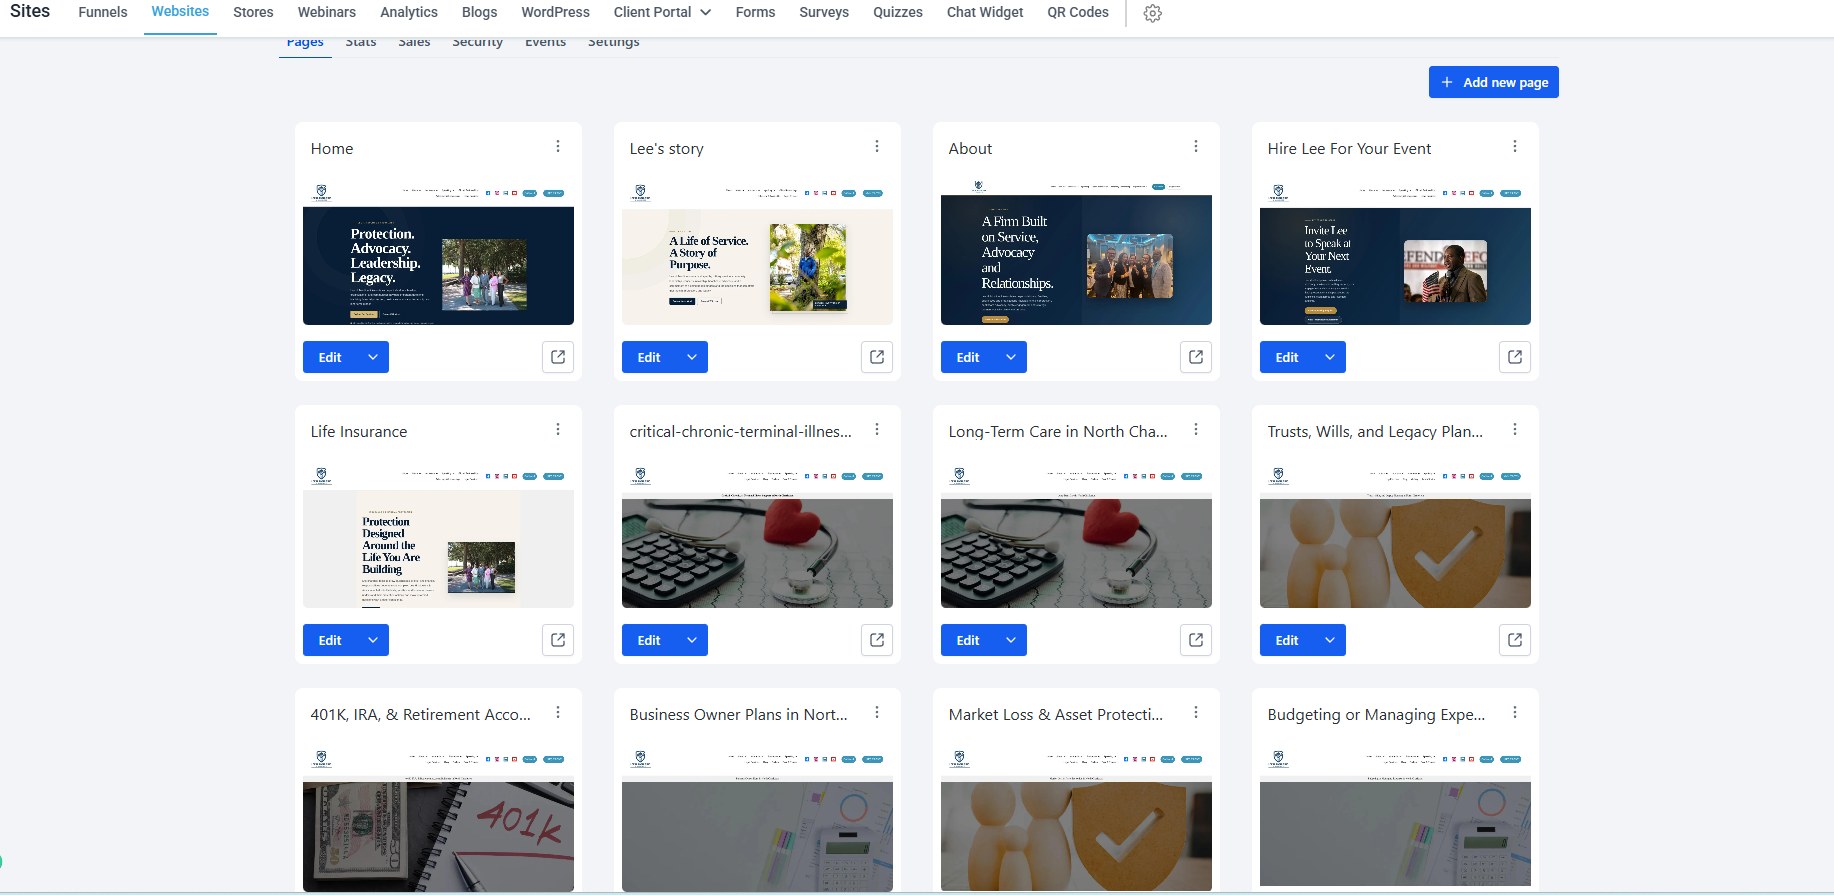Viewport: 1834px width, 895px height.
Task: Open the Surveys tab
Action: [824, 12]
